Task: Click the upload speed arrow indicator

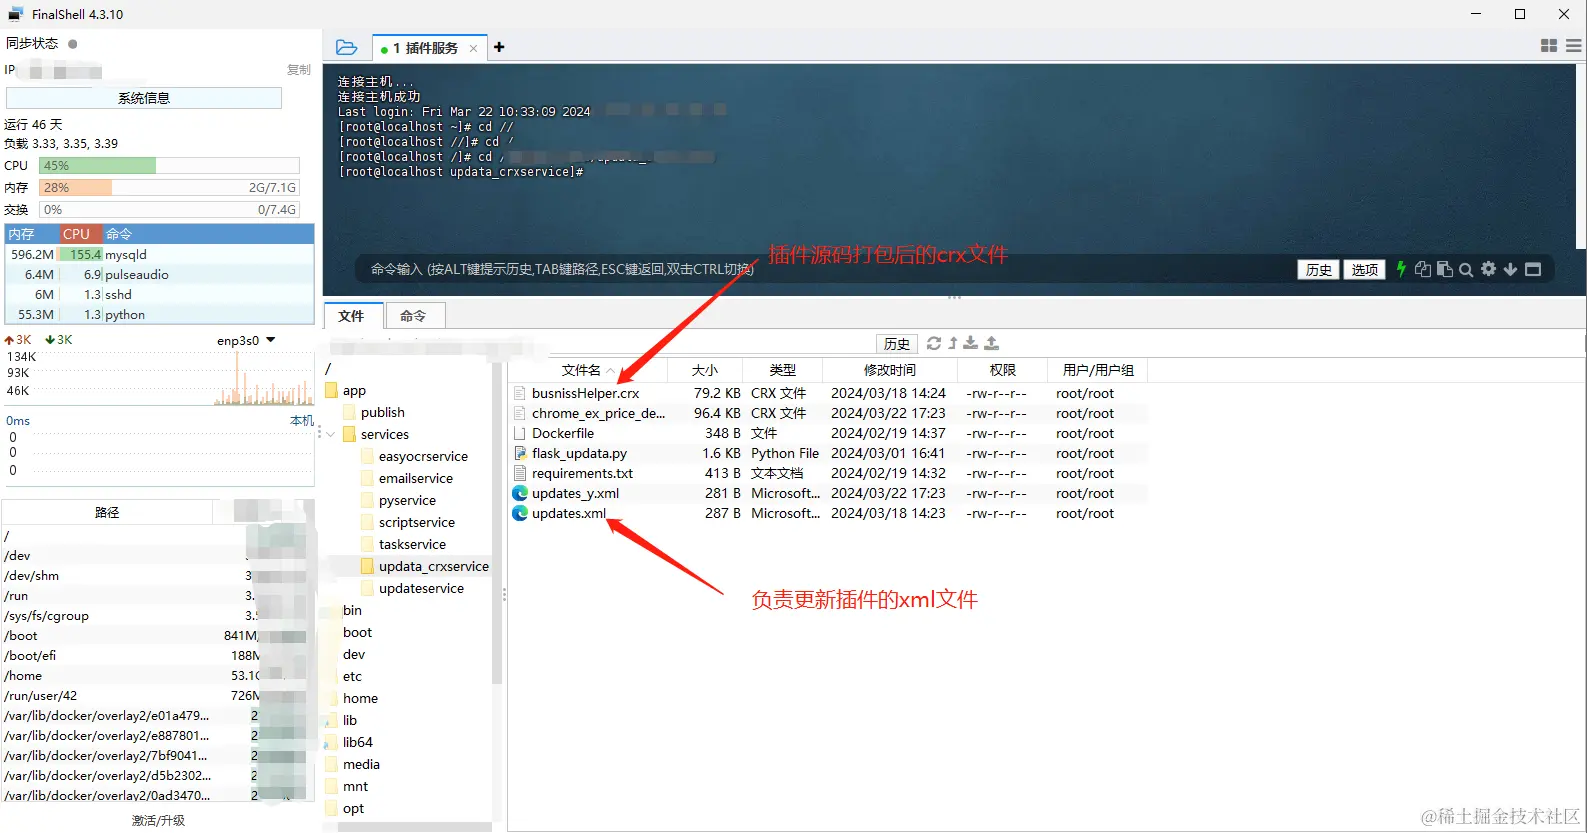Action: coord(9,340)
